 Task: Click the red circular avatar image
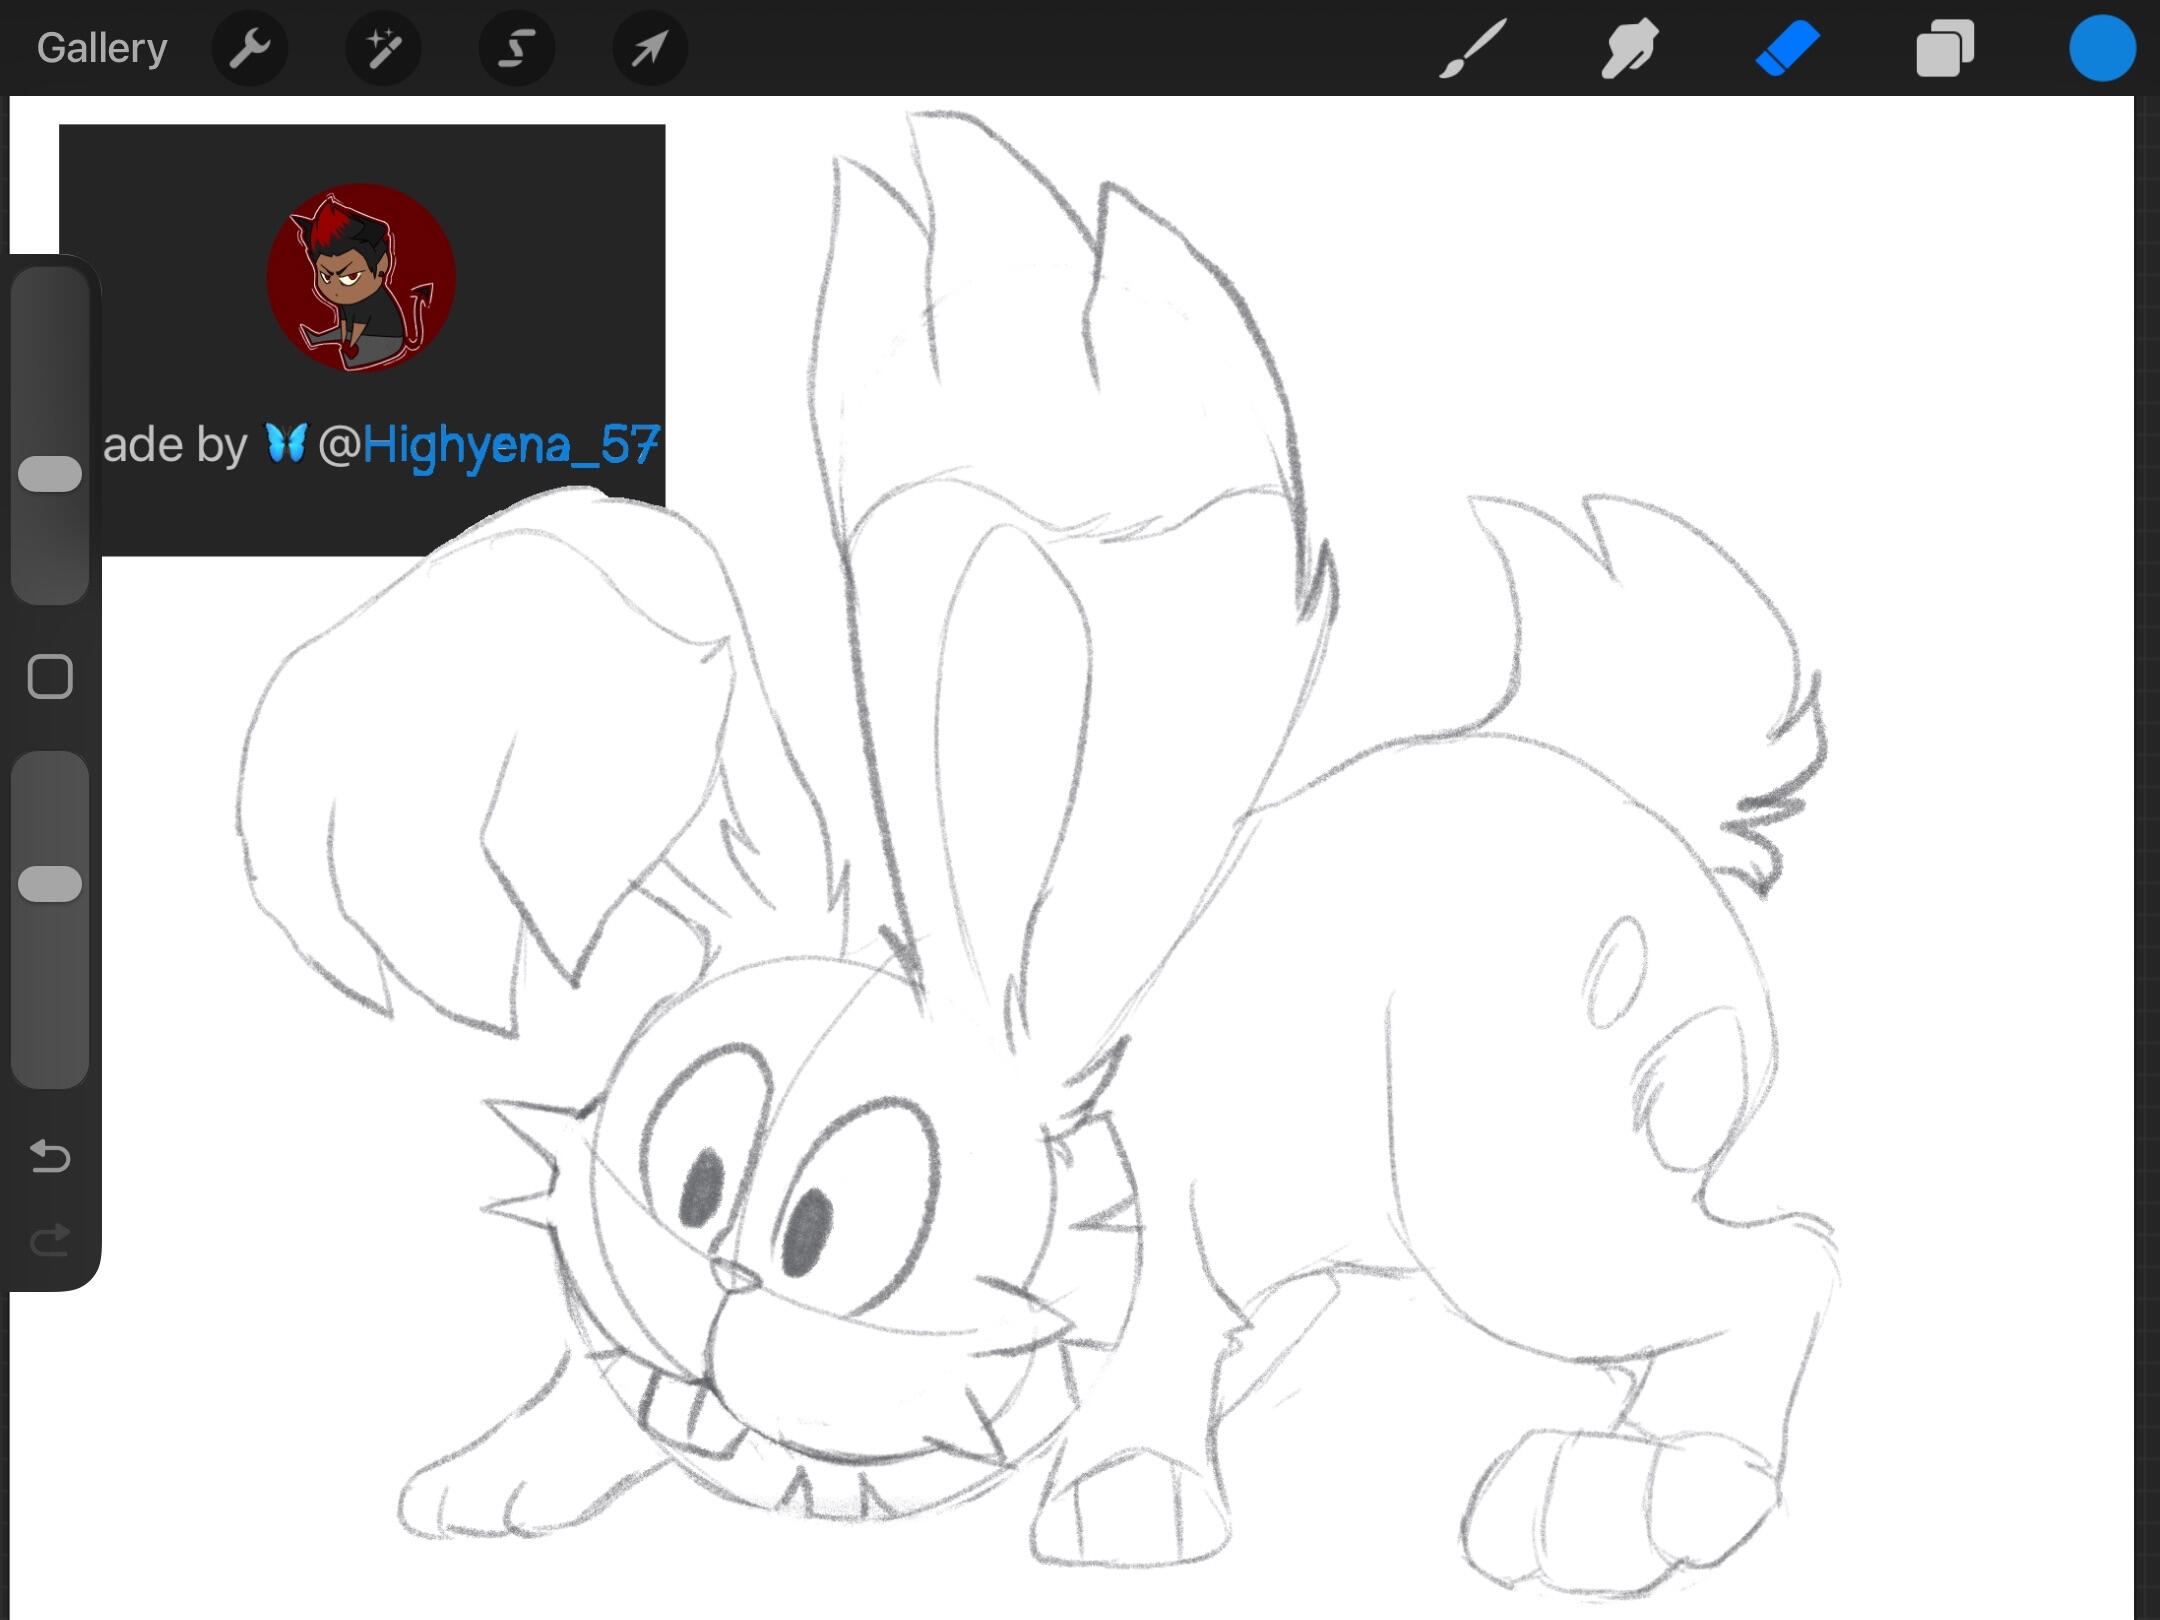tap(361, 278)
